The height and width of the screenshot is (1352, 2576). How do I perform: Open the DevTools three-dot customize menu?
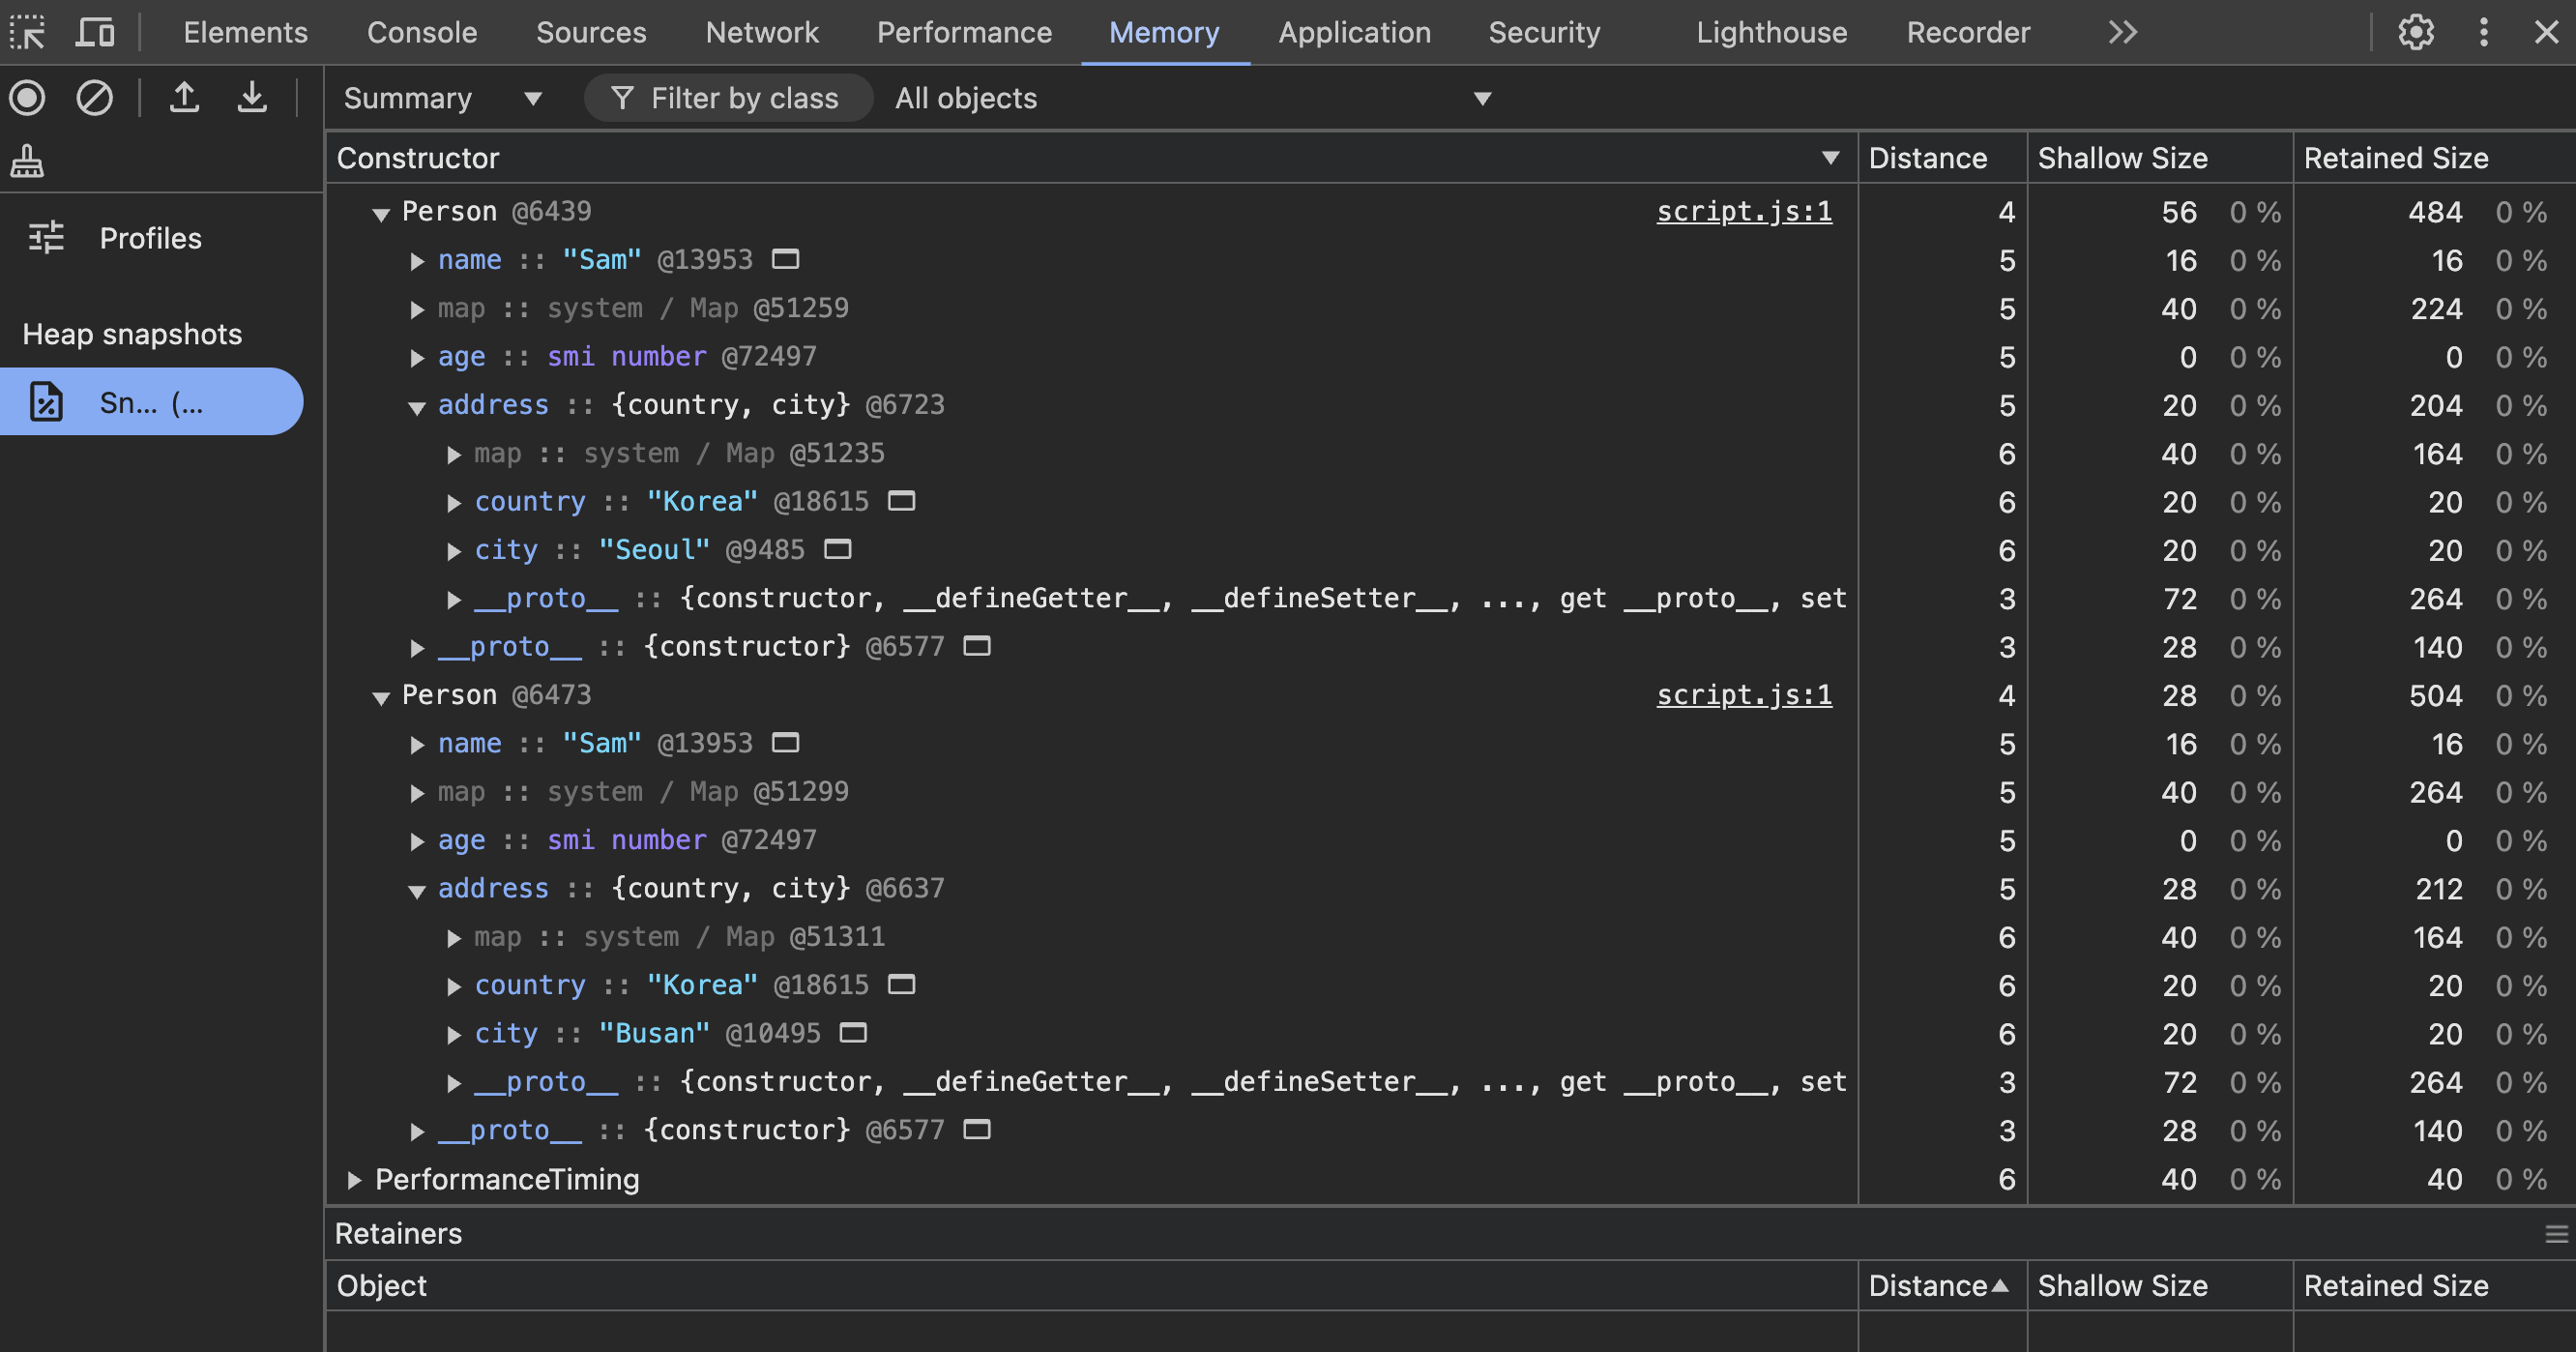pyautogui.click(x=2483, y=32)
